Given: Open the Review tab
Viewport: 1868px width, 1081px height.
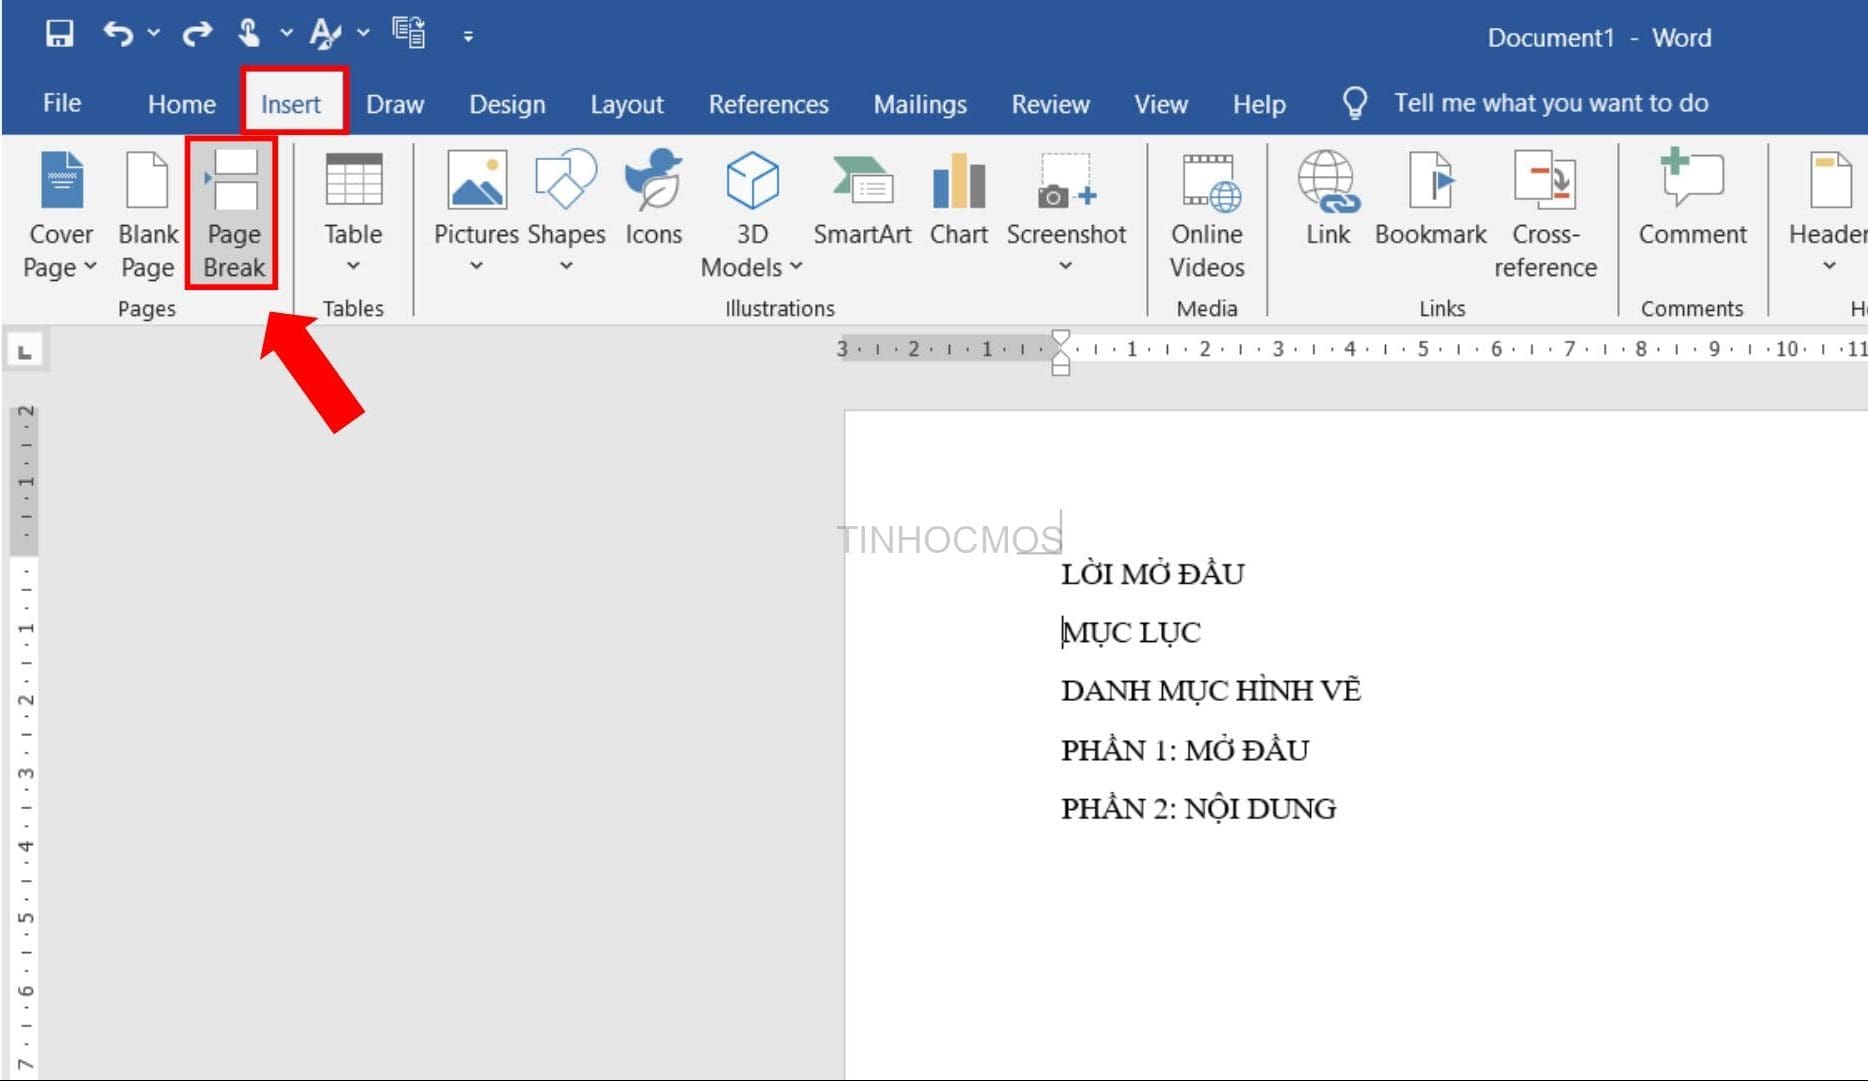Looking at the screenshot, I should click(1051, 104).
